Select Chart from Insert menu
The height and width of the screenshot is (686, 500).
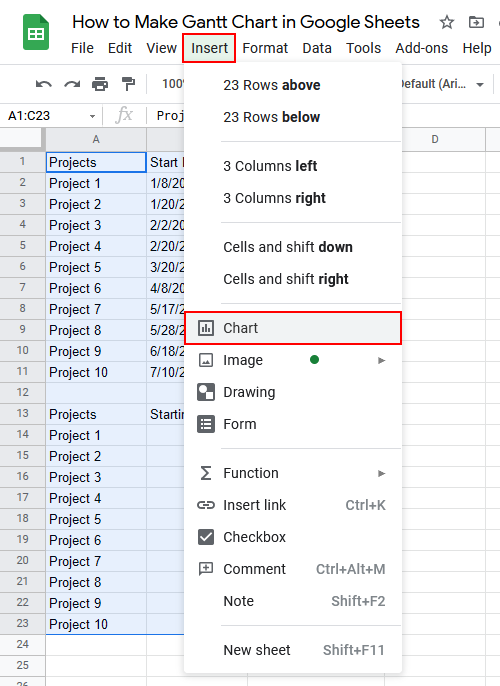point(293,328)
